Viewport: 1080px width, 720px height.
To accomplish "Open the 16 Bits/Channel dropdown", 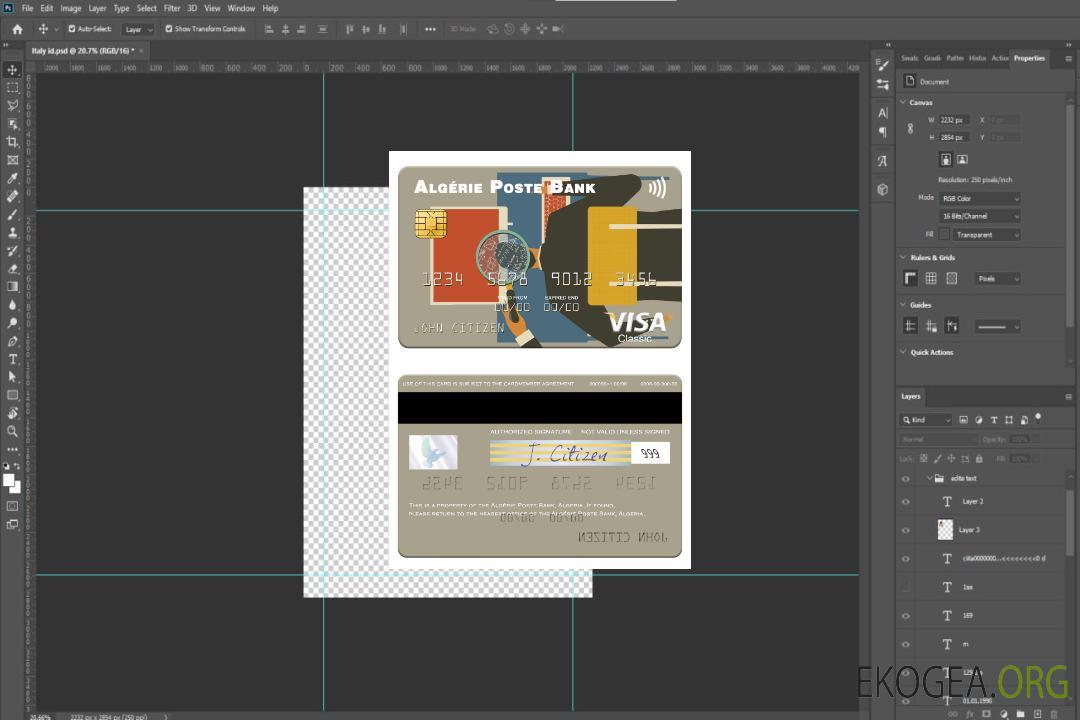I will point(979,216).
